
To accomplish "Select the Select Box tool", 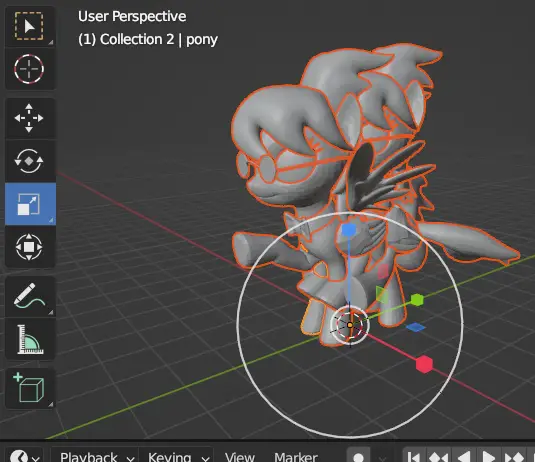I will tap(30, 26).
